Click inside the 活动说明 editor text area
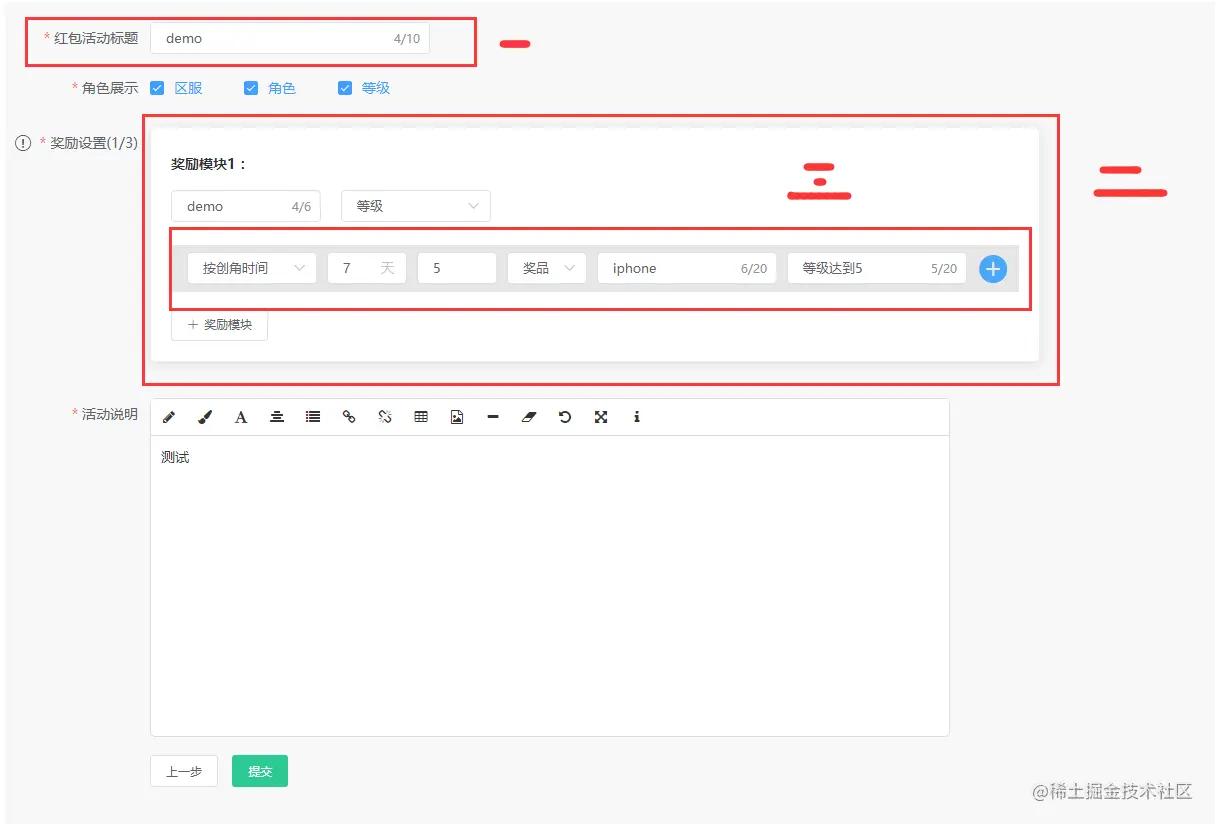This screenshot has width=1215, height=824. coord(549,585)
